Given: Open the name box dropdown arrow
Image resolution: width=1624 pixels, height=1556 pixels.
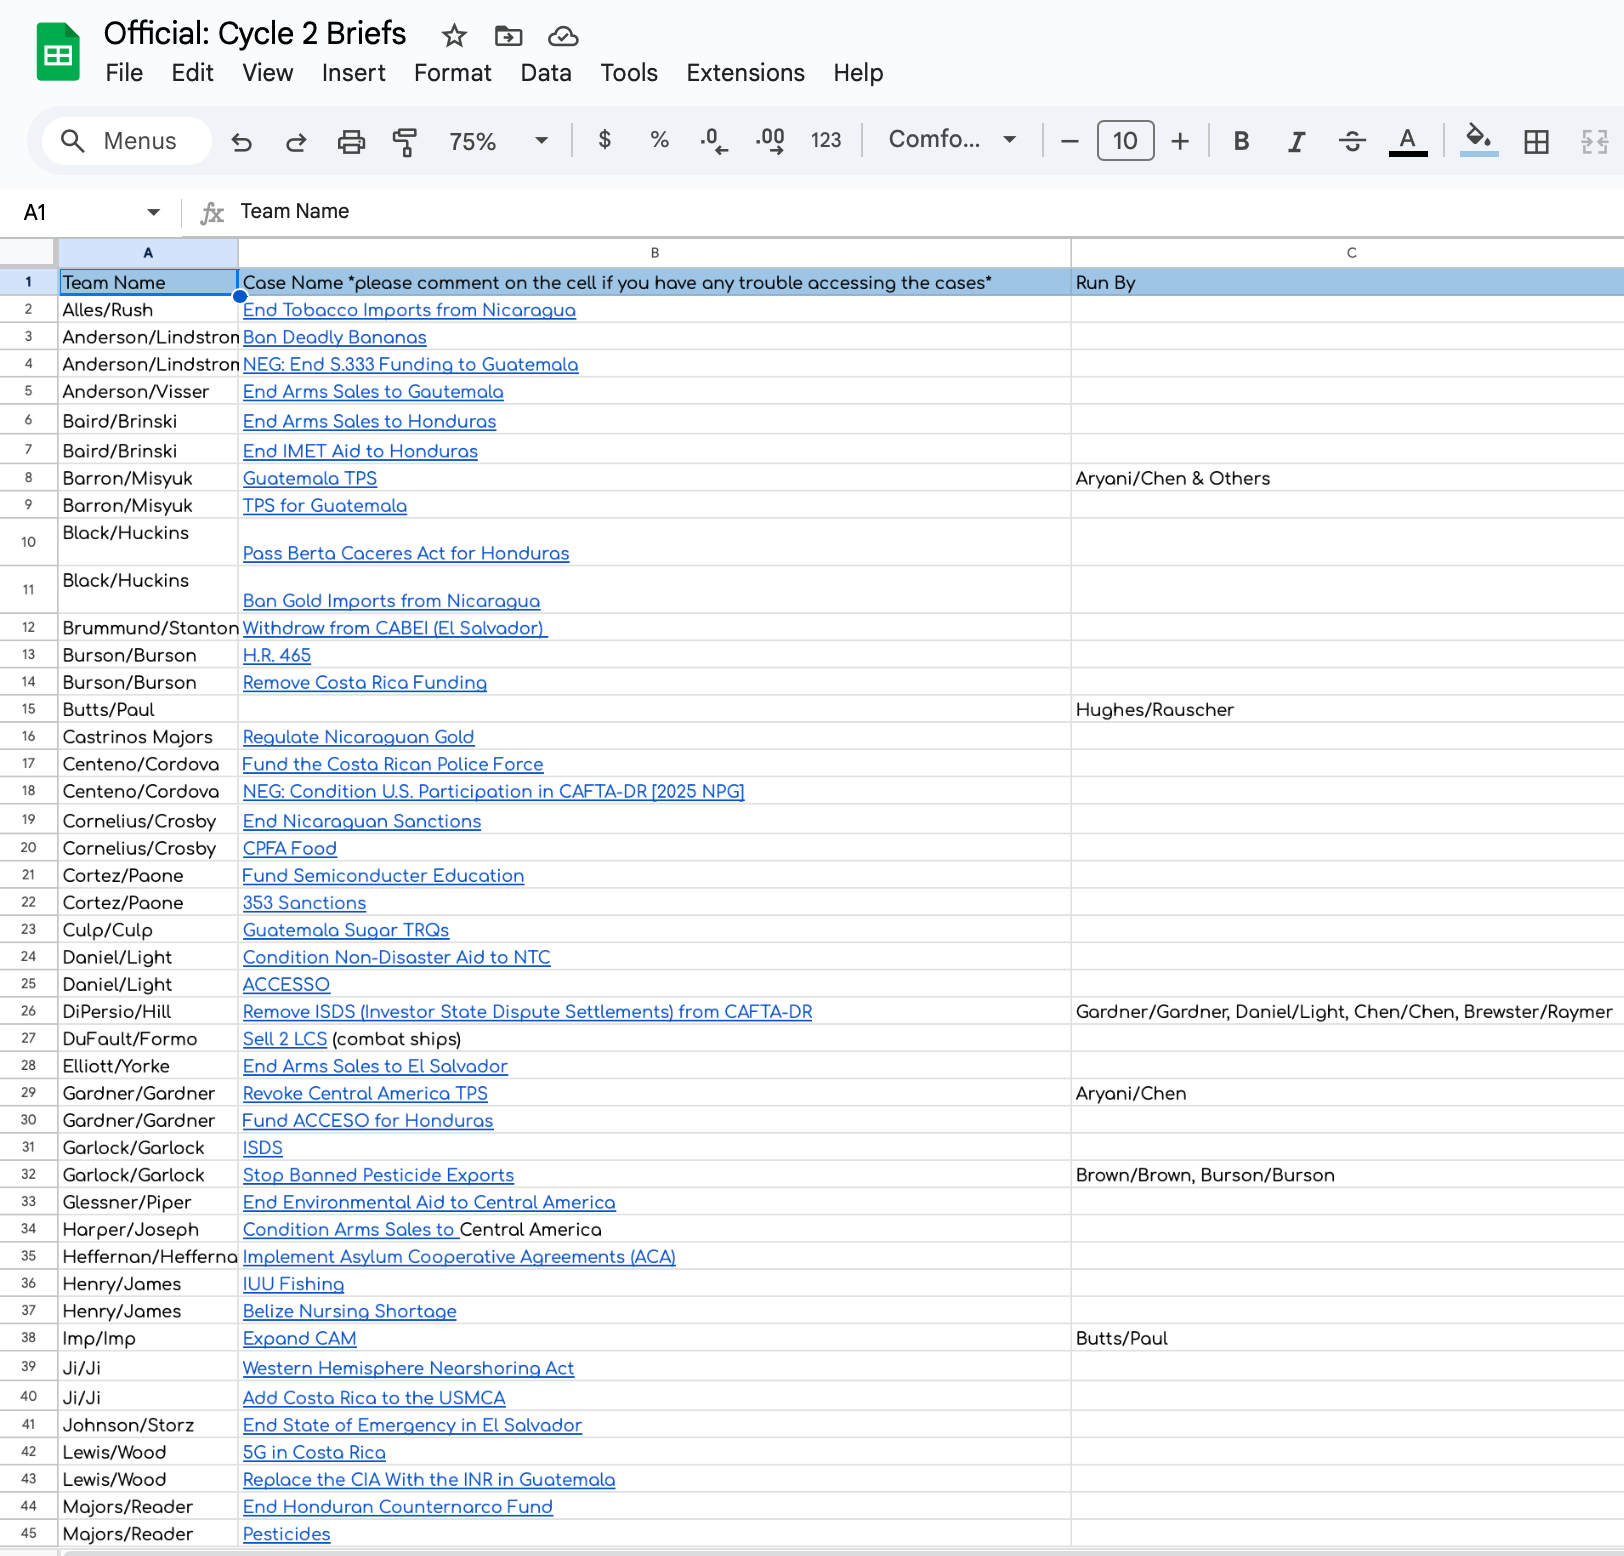Looking at the screenshot, I should [153, 212].
